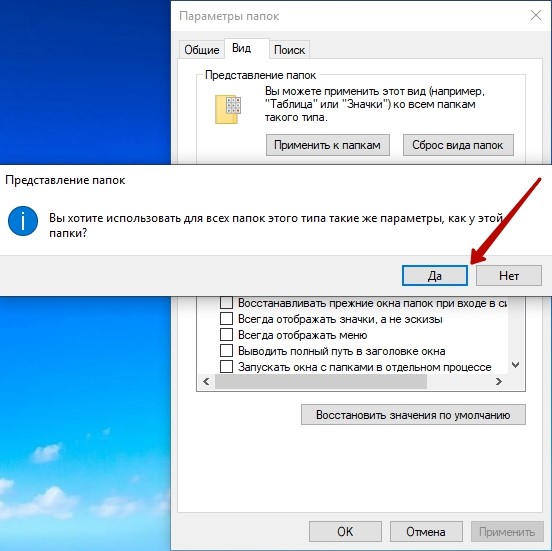Image resolution: width=552 pixels, height=551 pixels.
Task: Click the horizontal scrollbar left arrow
Action: tap(206, 381)
